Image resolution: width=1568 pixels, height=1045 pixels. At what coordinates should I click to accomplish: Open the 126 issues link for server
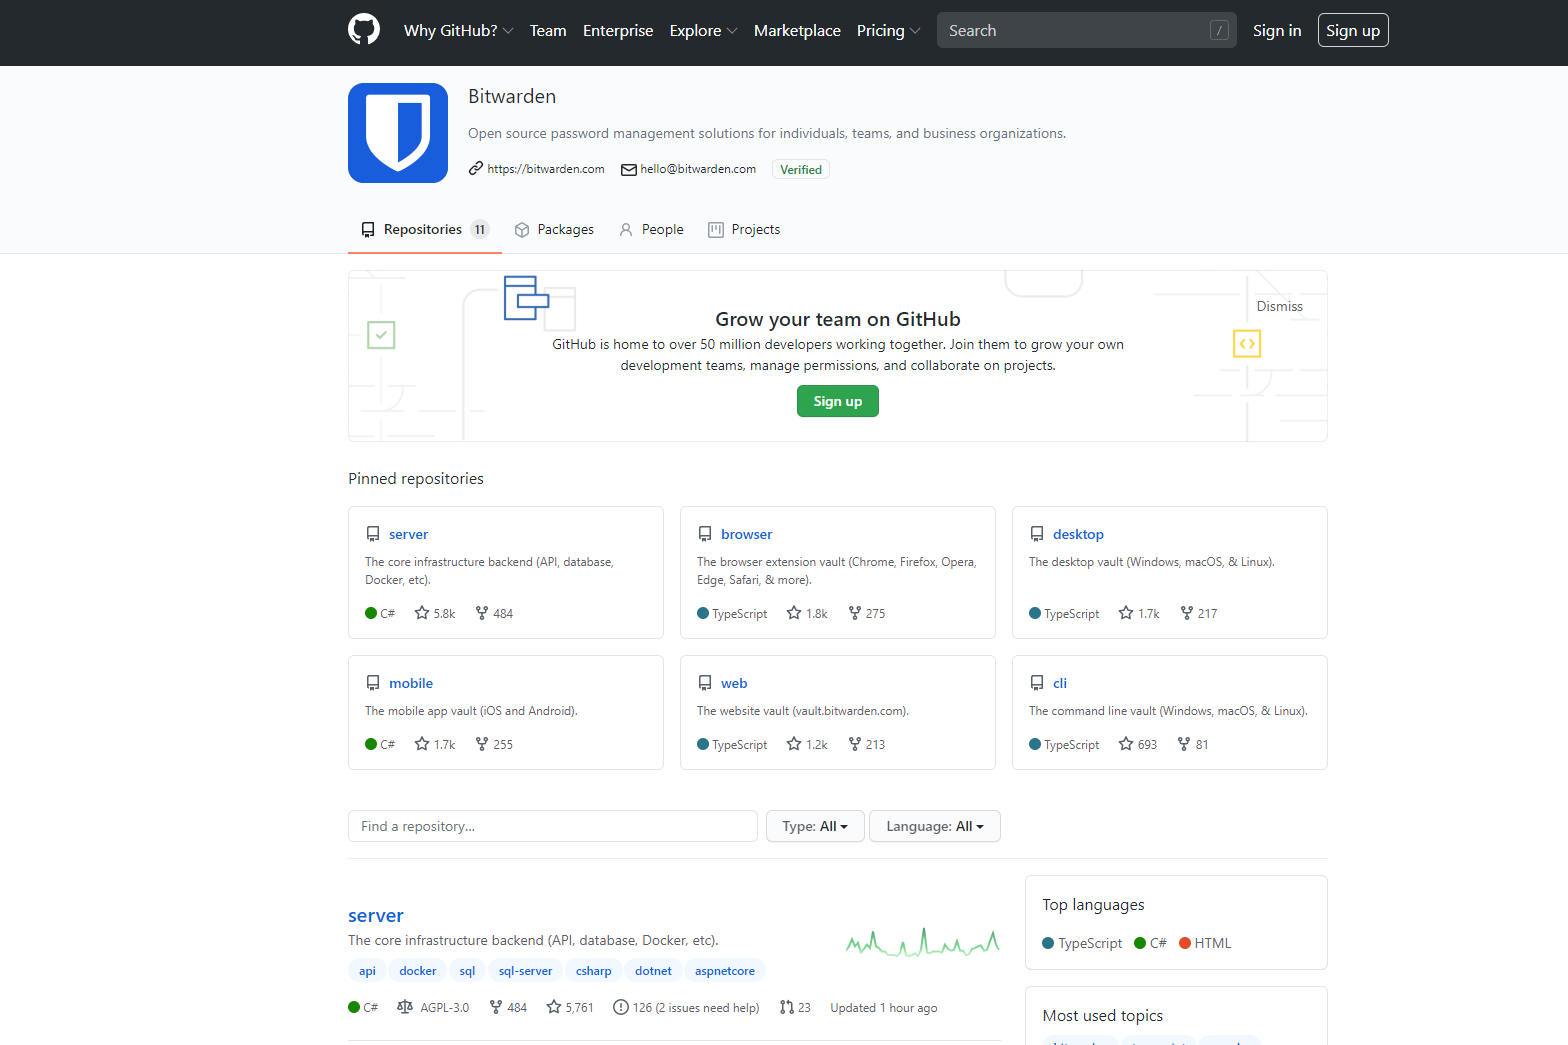pos(686,1008)
